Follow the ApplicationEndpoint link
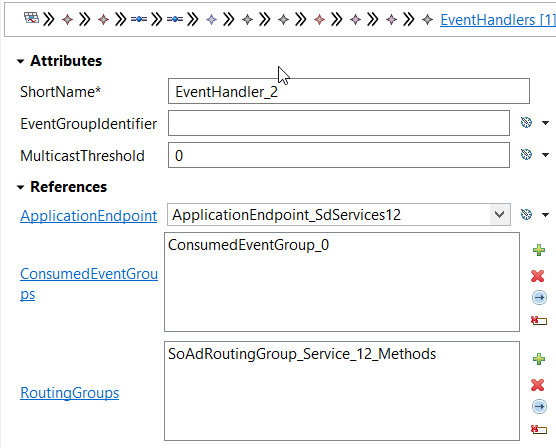The width and height of the screenshot is (556, 448). 88,216
